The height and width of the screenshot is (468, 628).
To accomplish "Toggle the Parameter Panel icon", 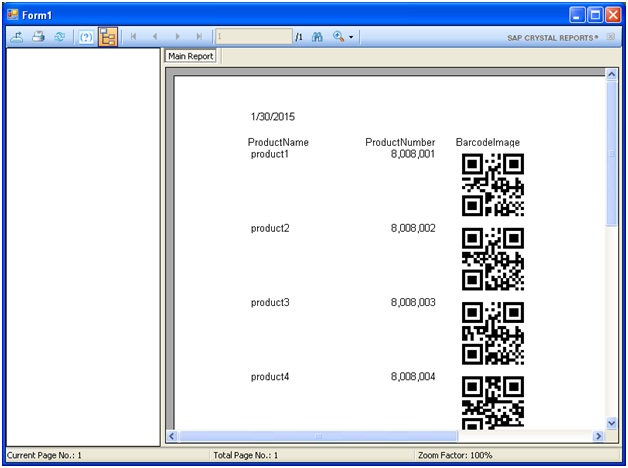I will point(86,37).
